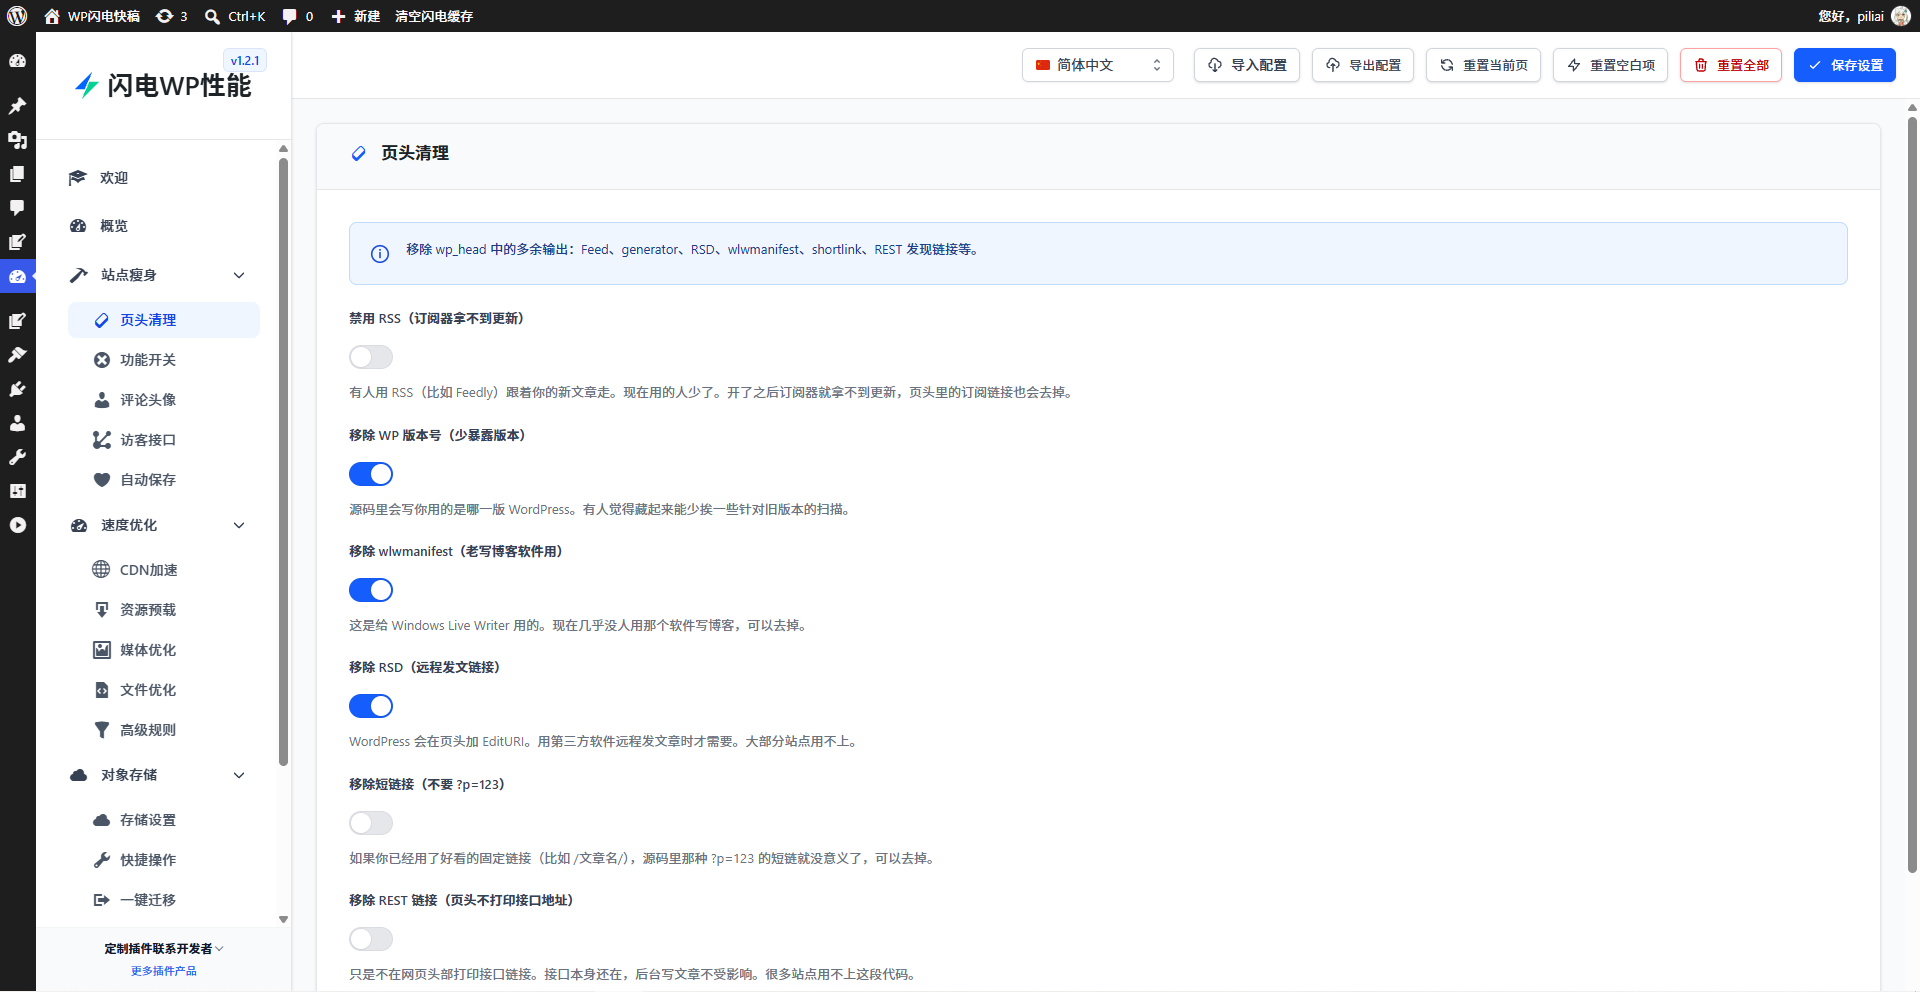Open the 更多插件产品 link
Viewport: 1920px width, 992px height.
(x=164, y=971)
